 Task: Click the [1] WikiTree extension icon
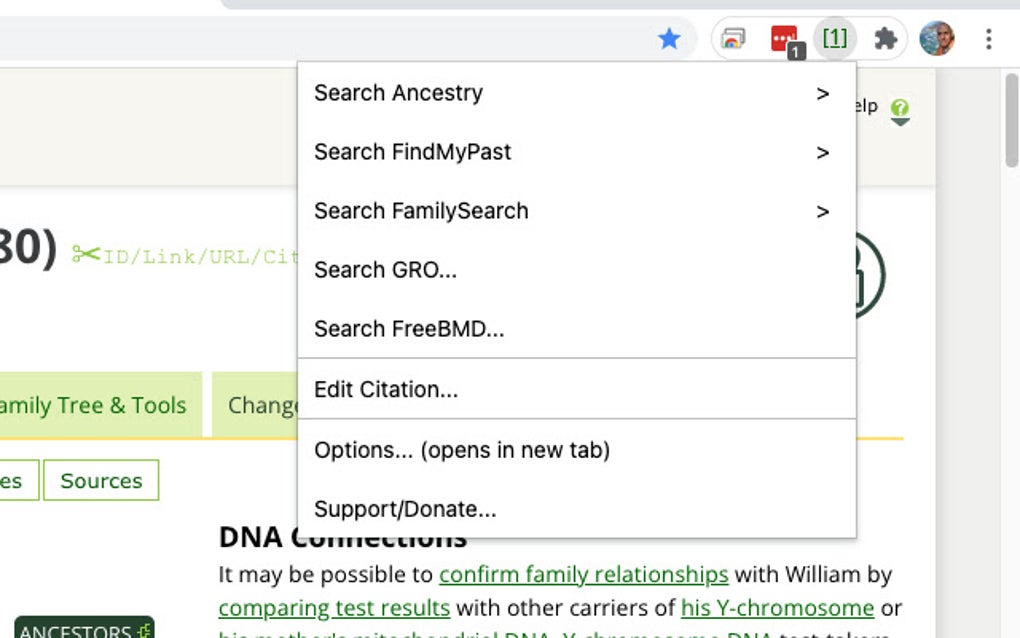(835, 38)
